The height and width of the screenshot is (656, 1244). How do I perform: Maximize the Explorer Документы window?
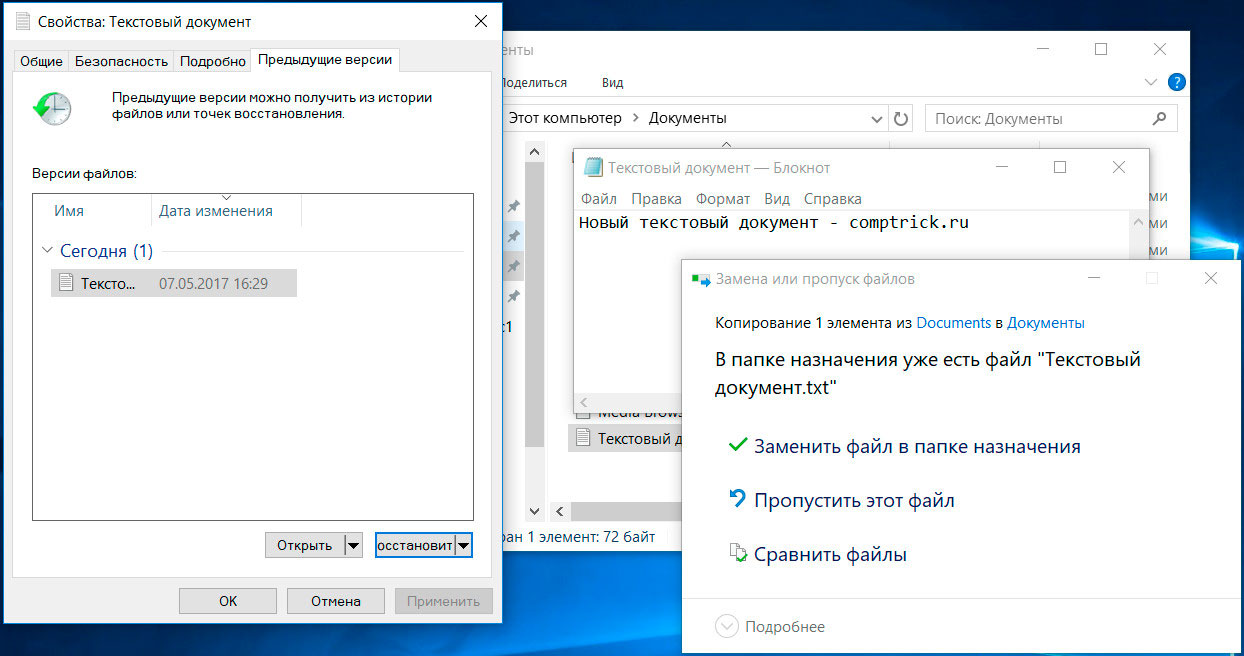coord(1101,49)
